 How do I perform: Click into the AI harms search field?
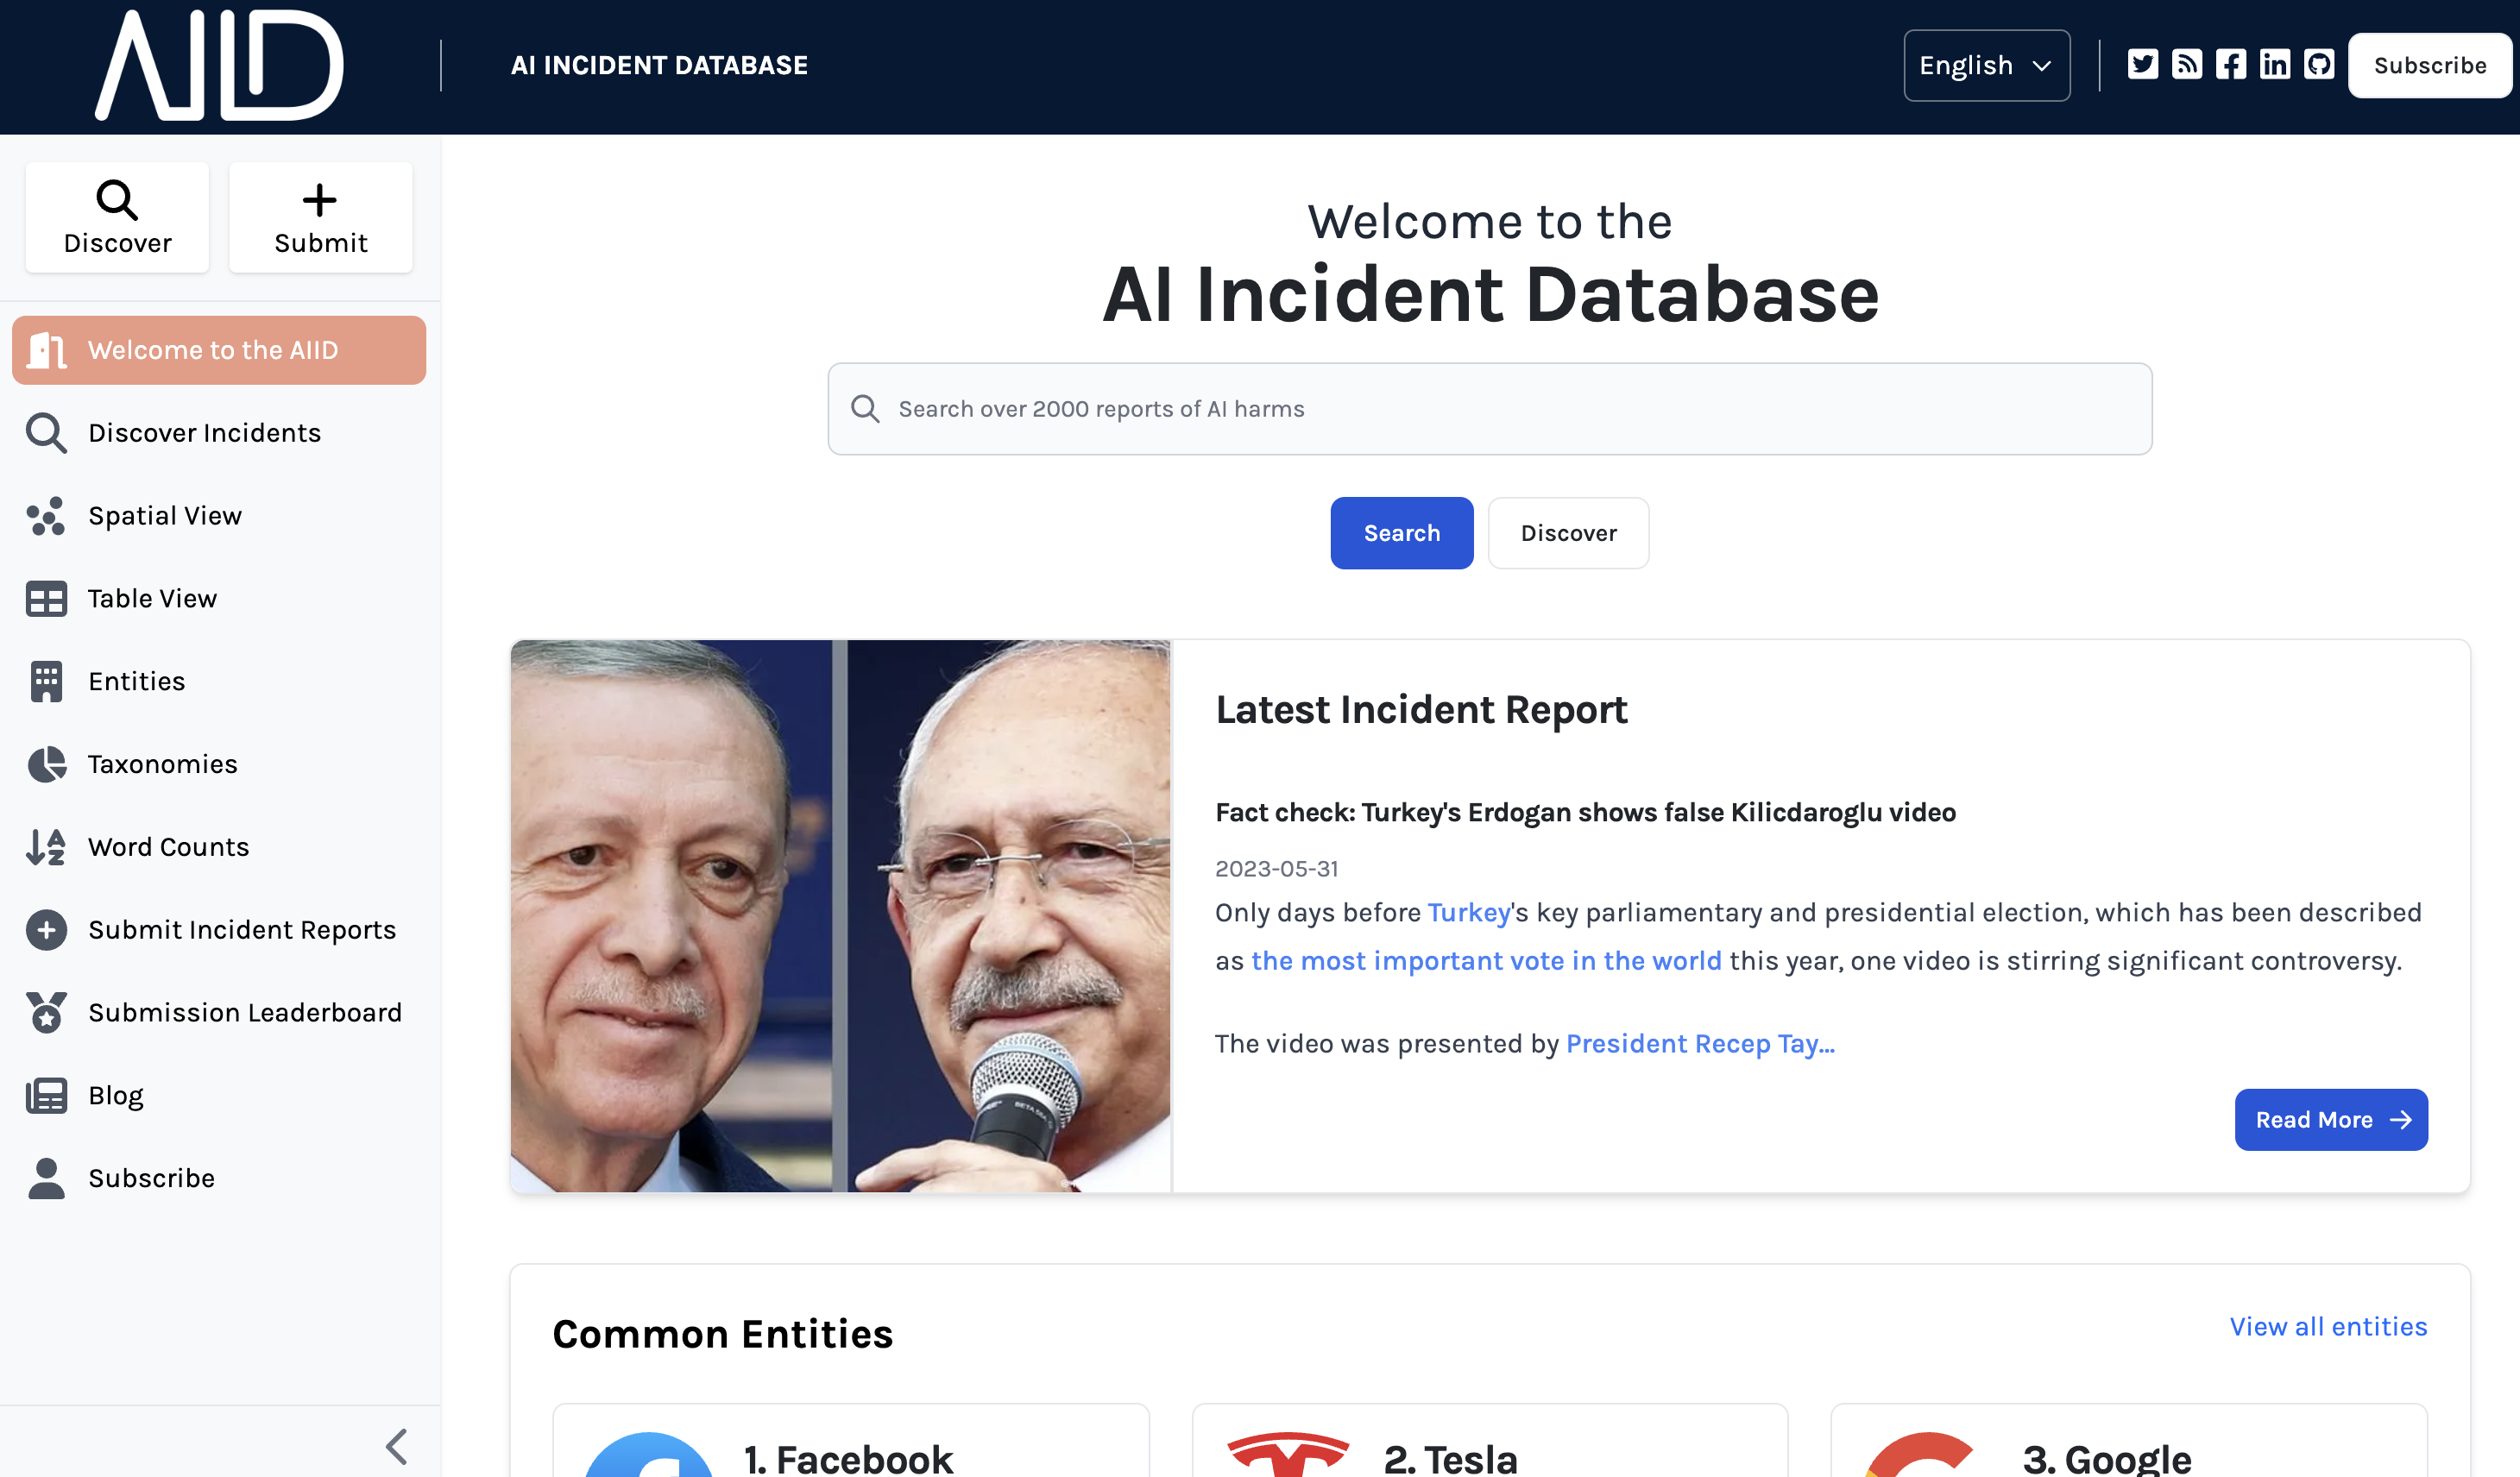pyautogui.click(x=1490, y=409)
